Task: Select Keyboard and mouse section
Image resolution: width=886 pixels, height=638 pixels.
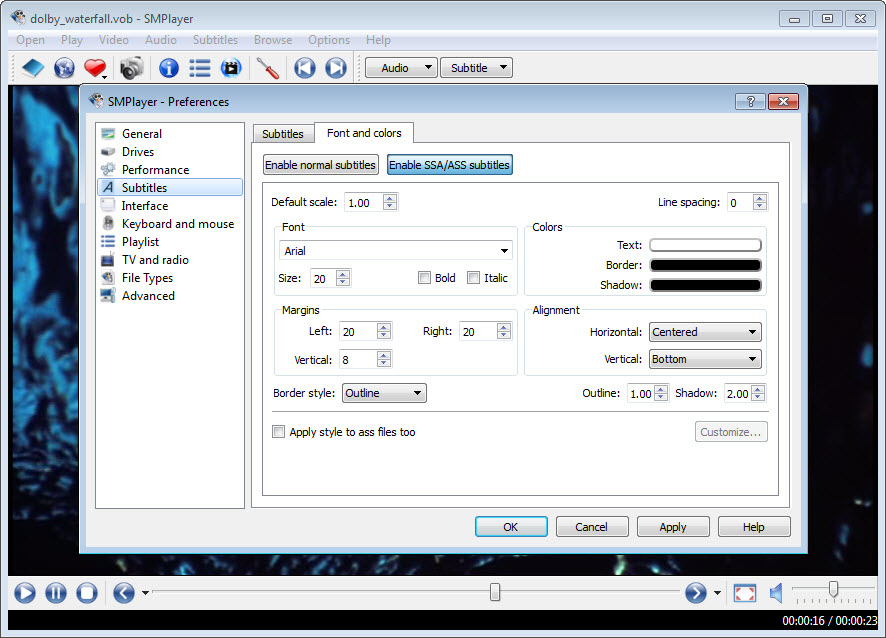Action: (x=170, y=224)
